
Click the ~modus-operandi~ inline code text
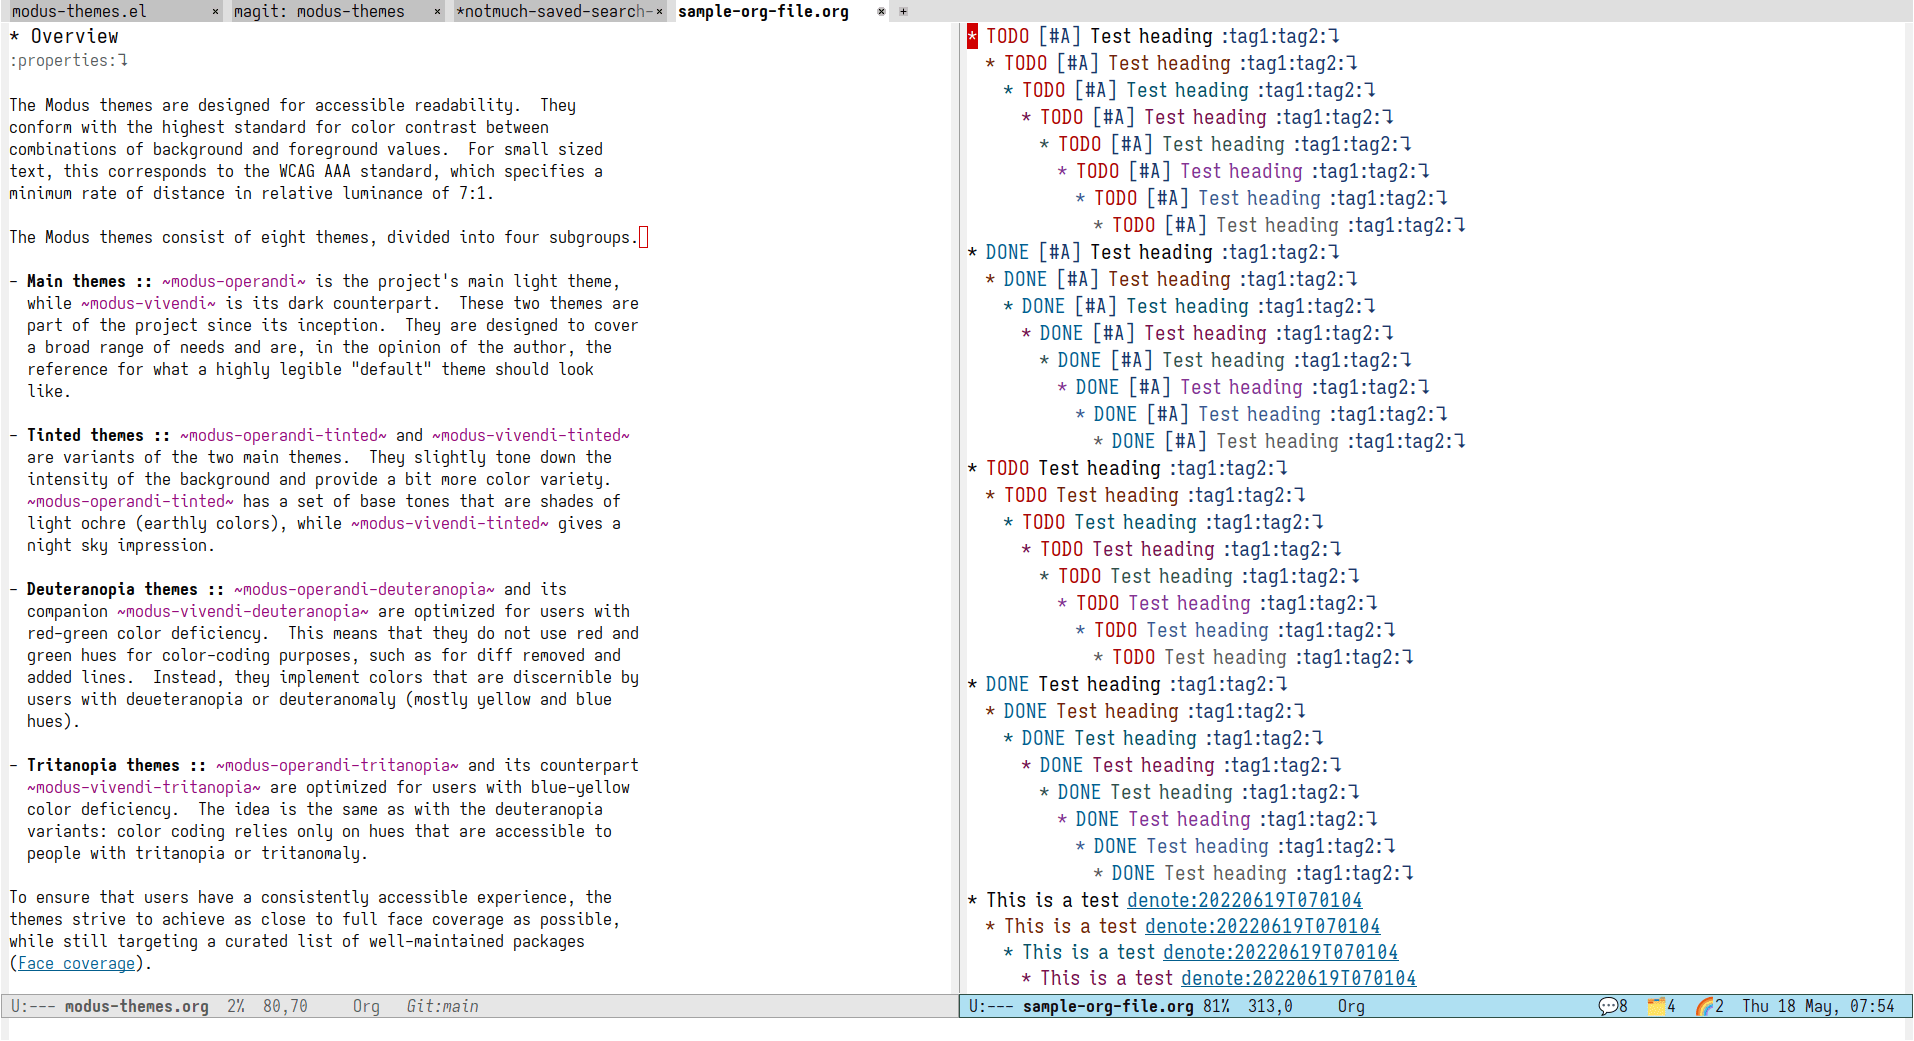(x=234, y=281)
